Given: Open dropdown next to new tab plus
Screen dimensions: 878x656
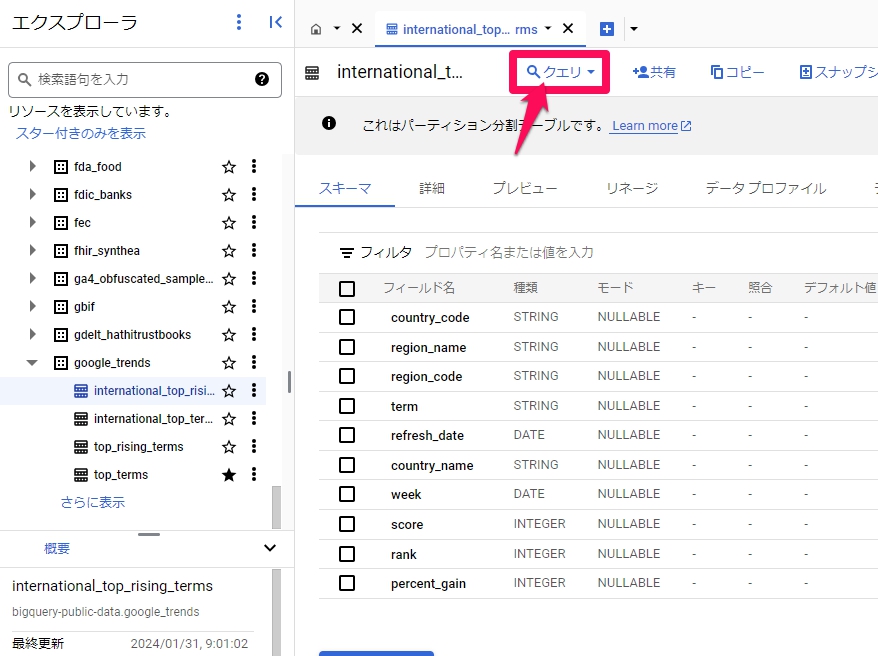Looking at the screenshot, I should pos(634,29).
